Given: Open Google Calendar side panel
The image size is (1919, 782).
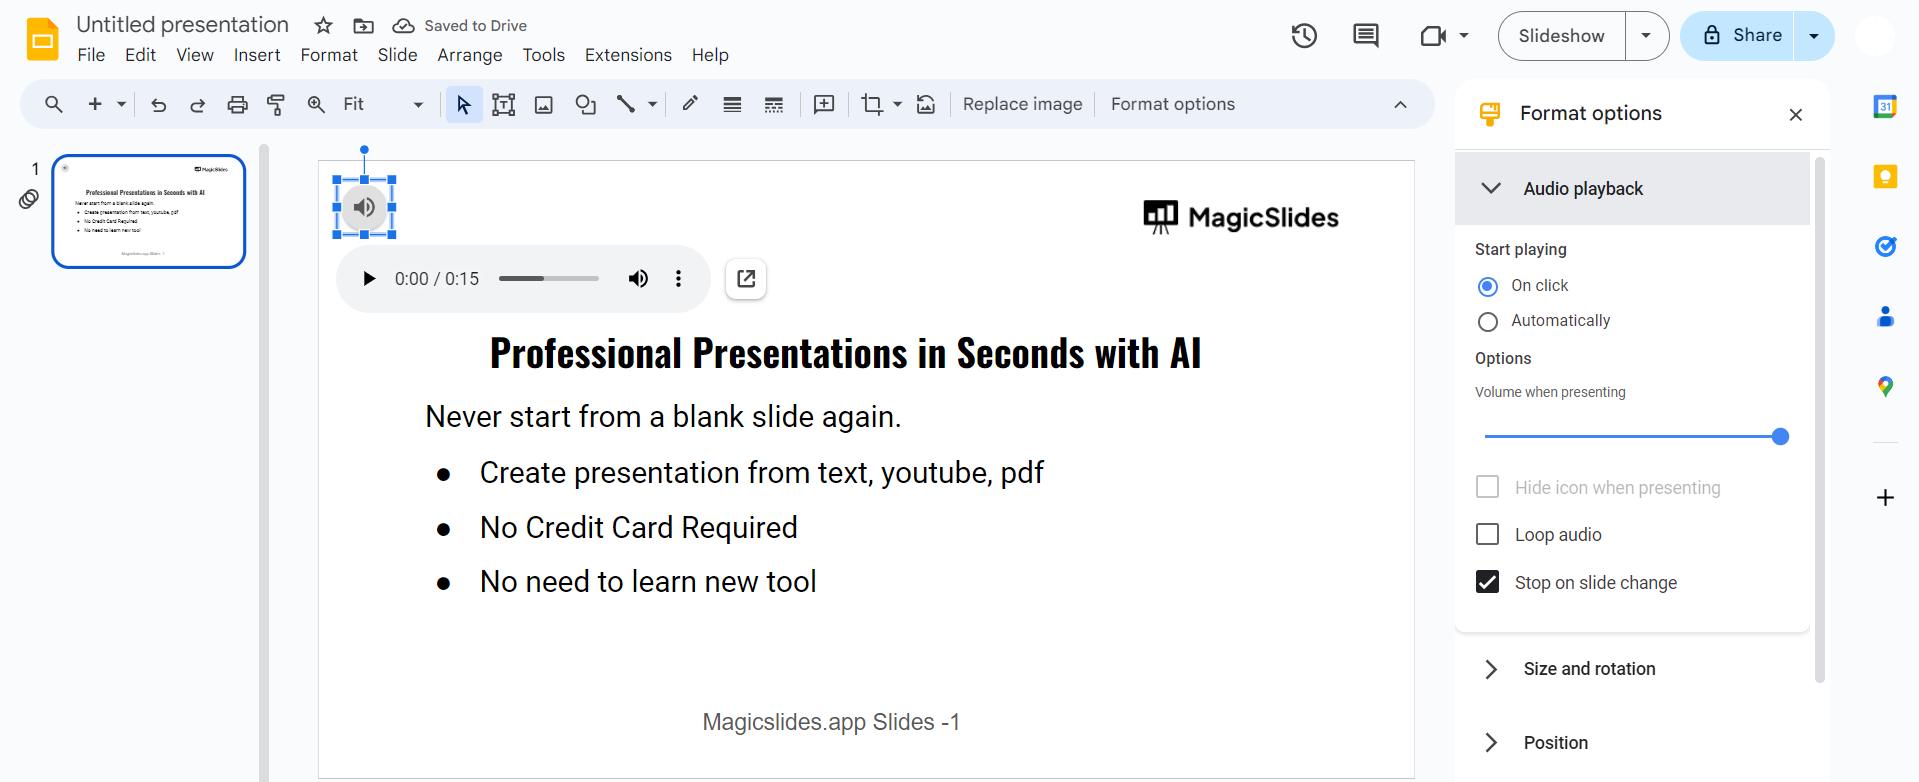Looking at the screenshot, I should click(1885, 106).
